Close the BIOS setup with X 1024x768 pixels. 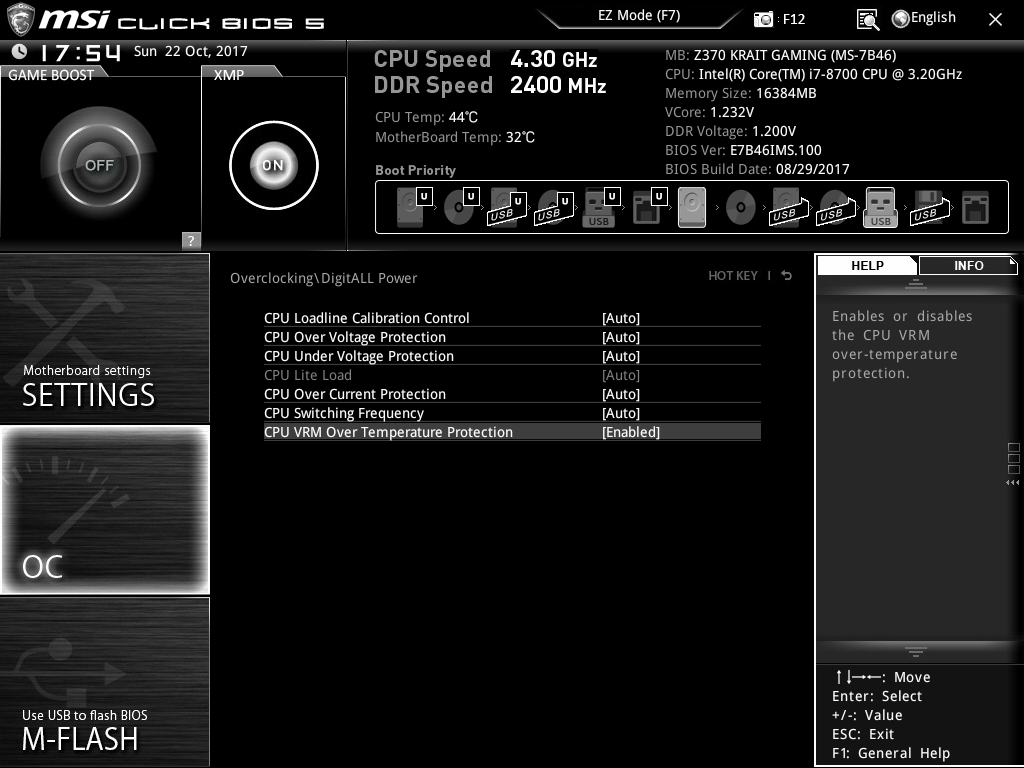point(995,20)
